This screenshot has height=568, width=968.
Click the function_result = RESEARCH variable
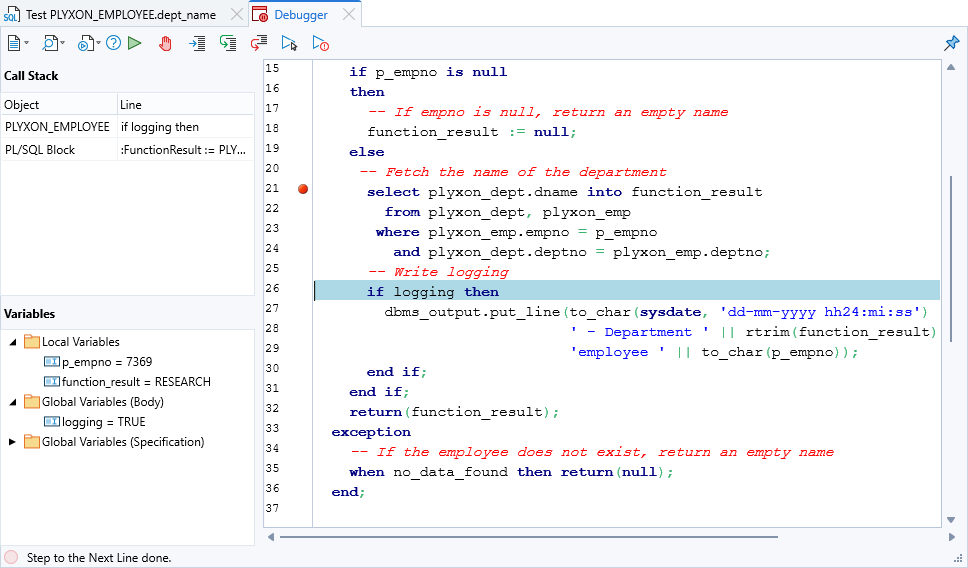pos(136,382)
